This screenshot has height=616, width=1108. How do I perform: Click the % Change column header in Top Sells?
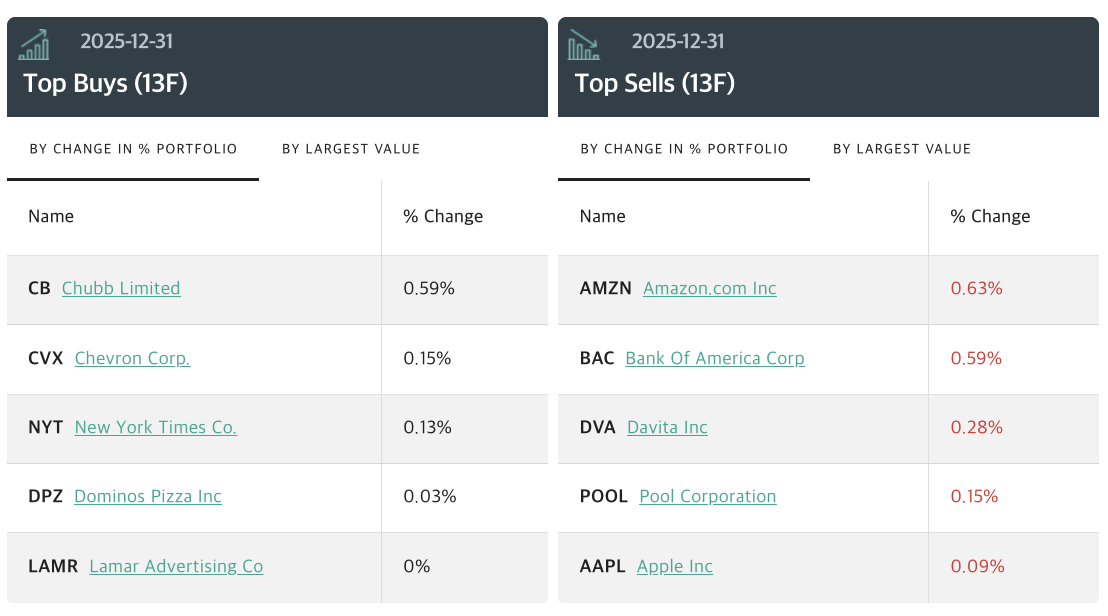990,216
